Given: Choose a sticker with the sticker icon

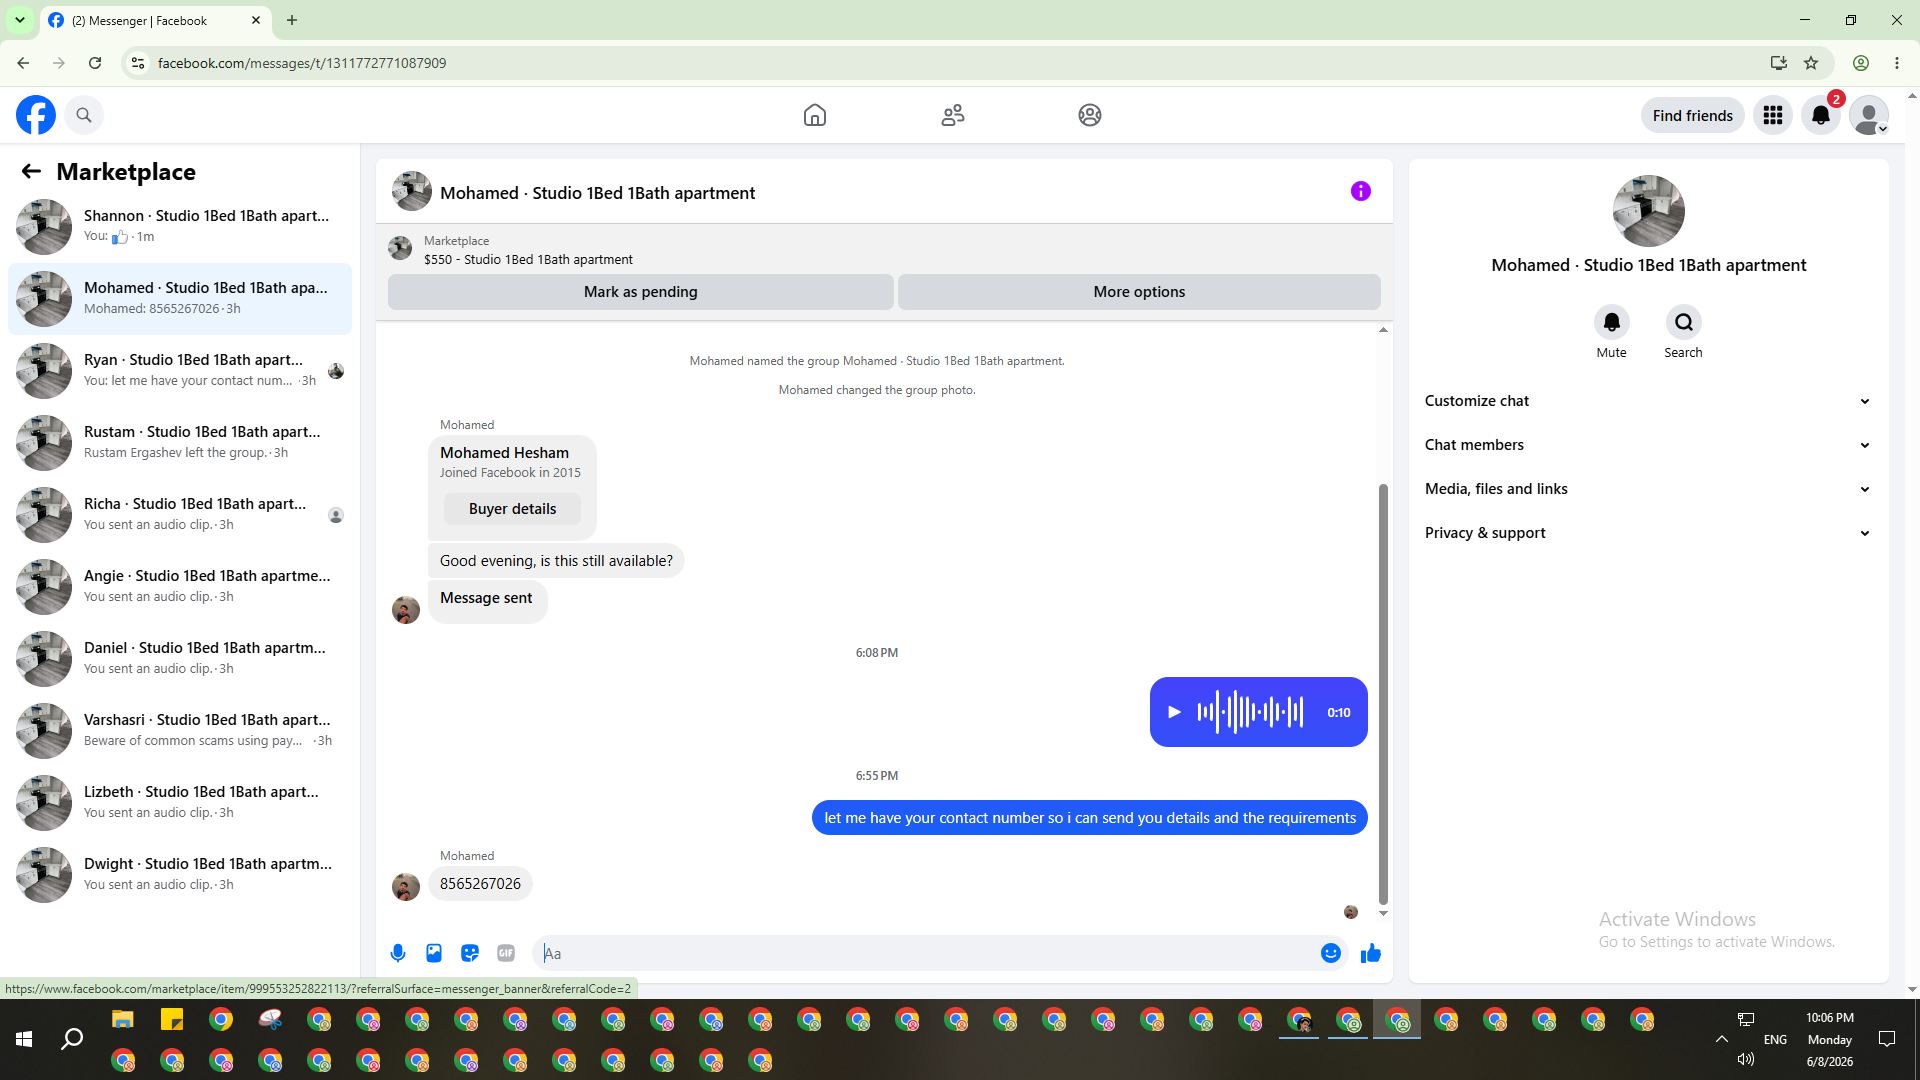Looking at the screenshot, I should (x=470, y=953).
